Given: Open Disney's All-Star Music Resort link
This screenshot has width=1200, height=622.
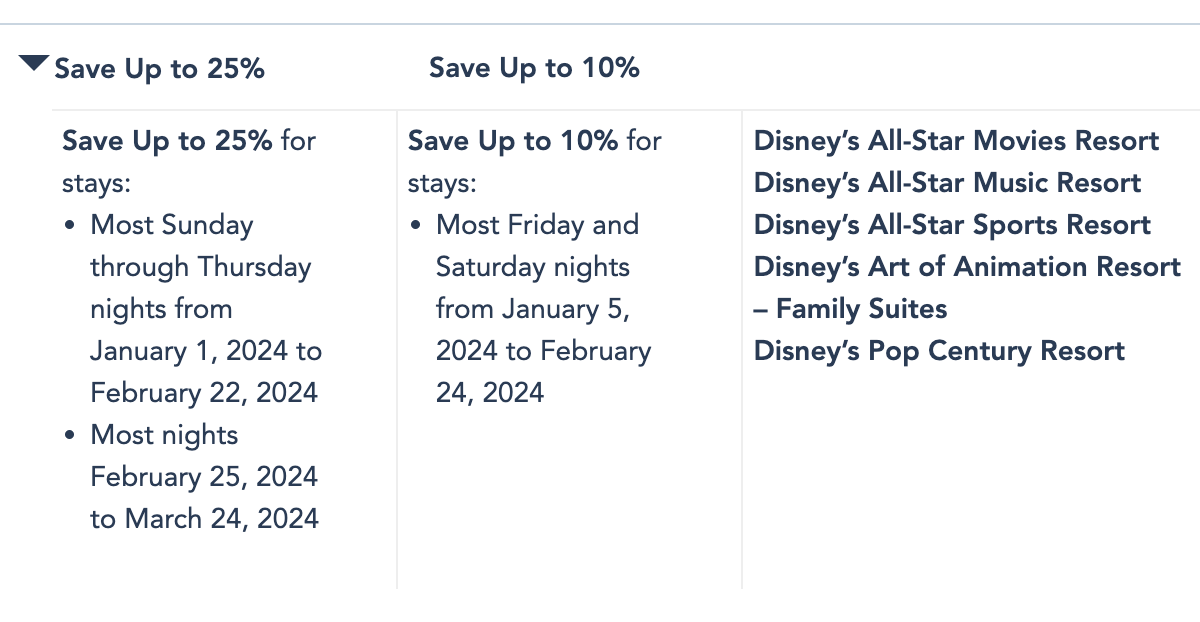Looking at the screenshot, I should 947,183.
